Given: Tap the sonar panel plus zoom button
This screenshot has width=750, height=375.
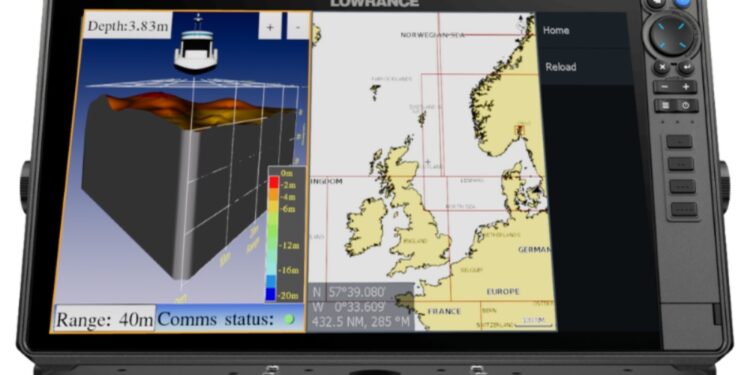Looking at the screenshot, I should [270, 26].
